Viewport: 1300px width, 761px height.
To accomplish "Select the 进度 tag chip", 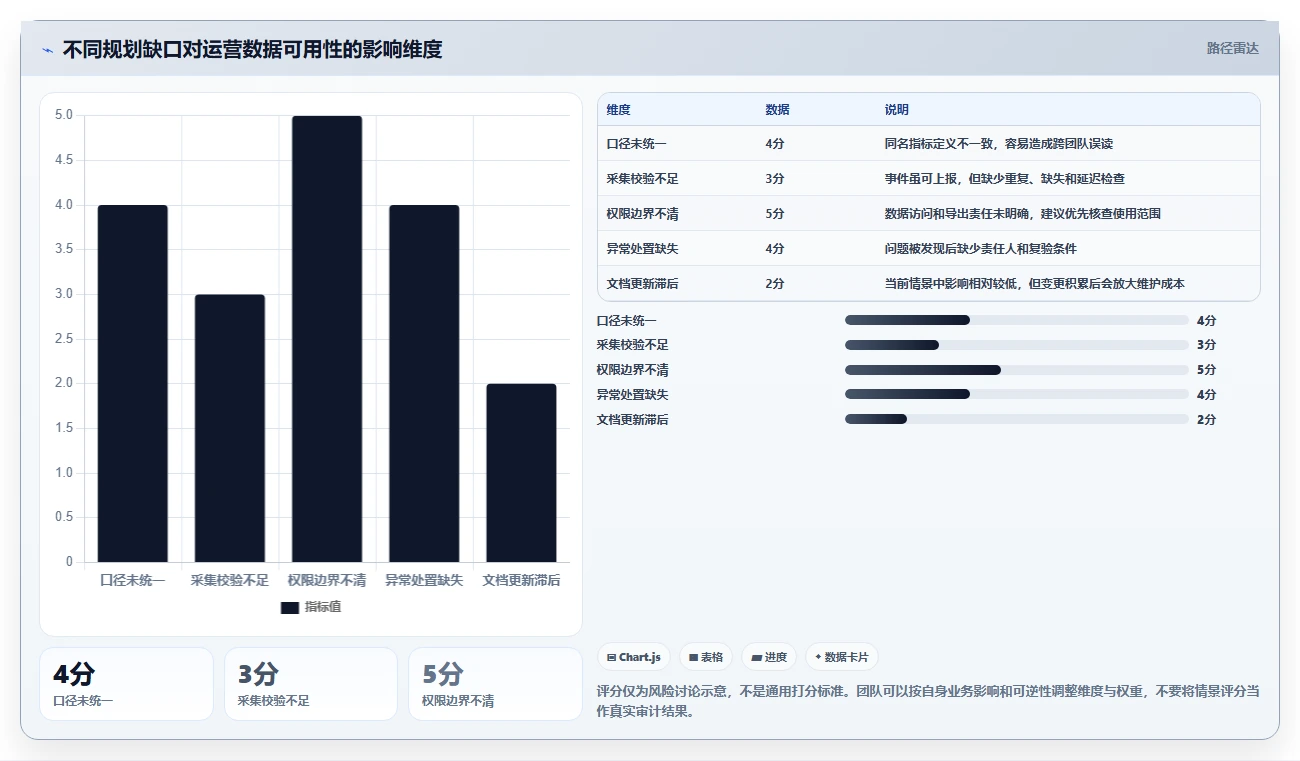I will coord(769,657).
